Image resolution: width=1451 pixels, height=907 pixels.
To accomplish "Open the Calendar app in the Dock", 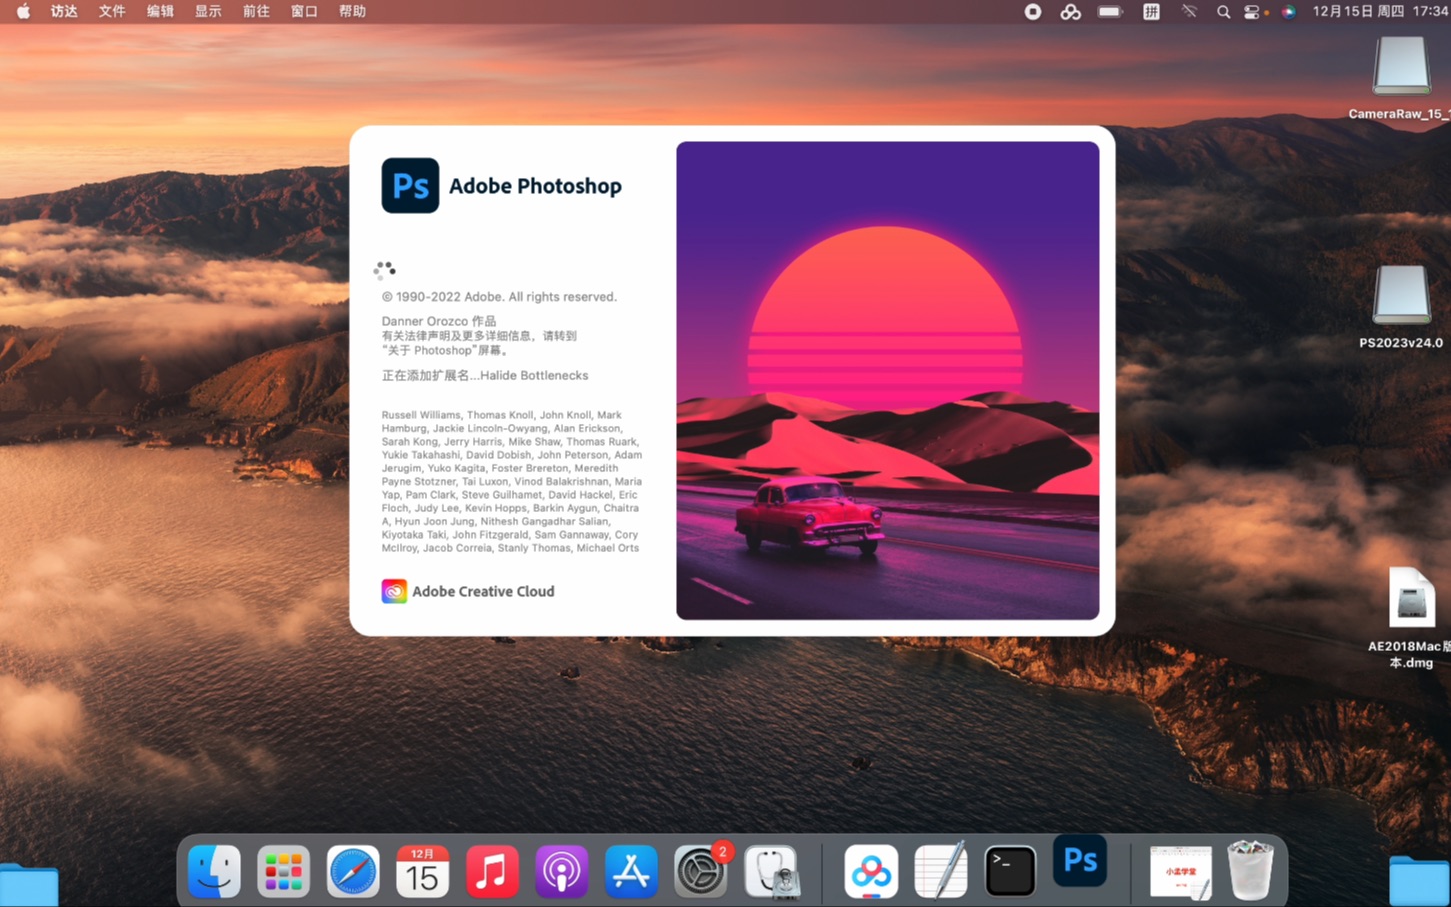I will point(422,871).
